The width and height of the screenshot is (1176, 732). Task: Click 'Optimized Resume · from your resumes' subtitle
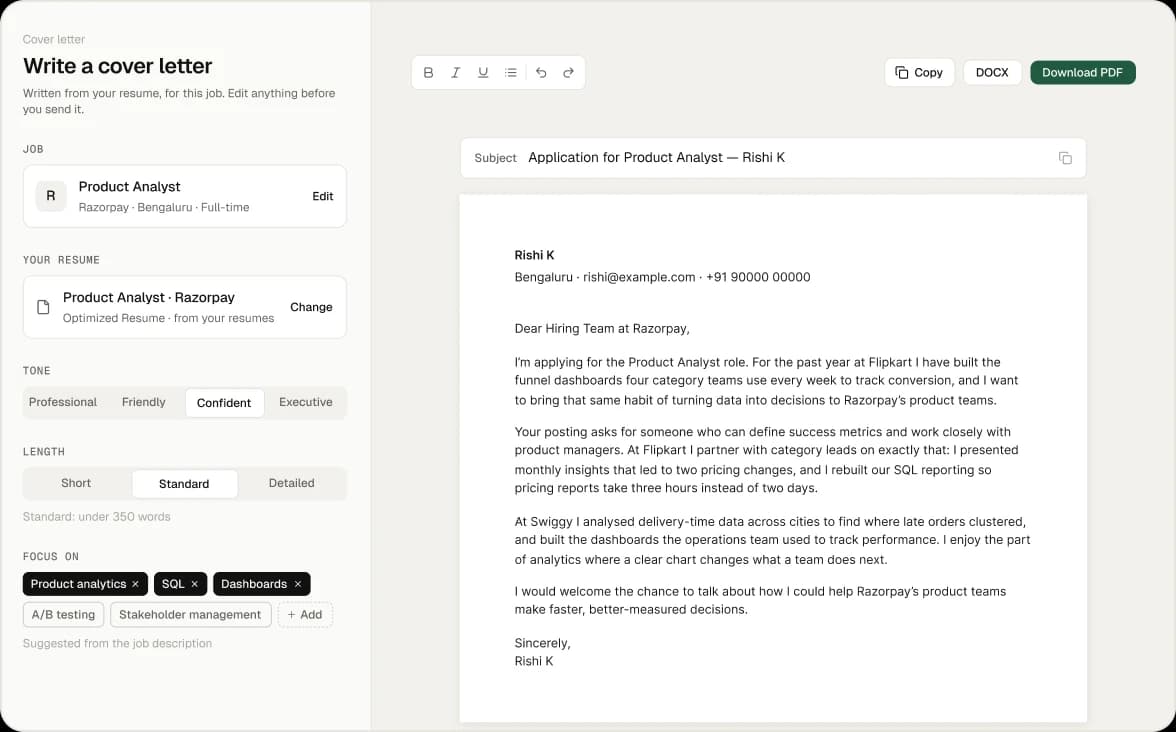168,318
